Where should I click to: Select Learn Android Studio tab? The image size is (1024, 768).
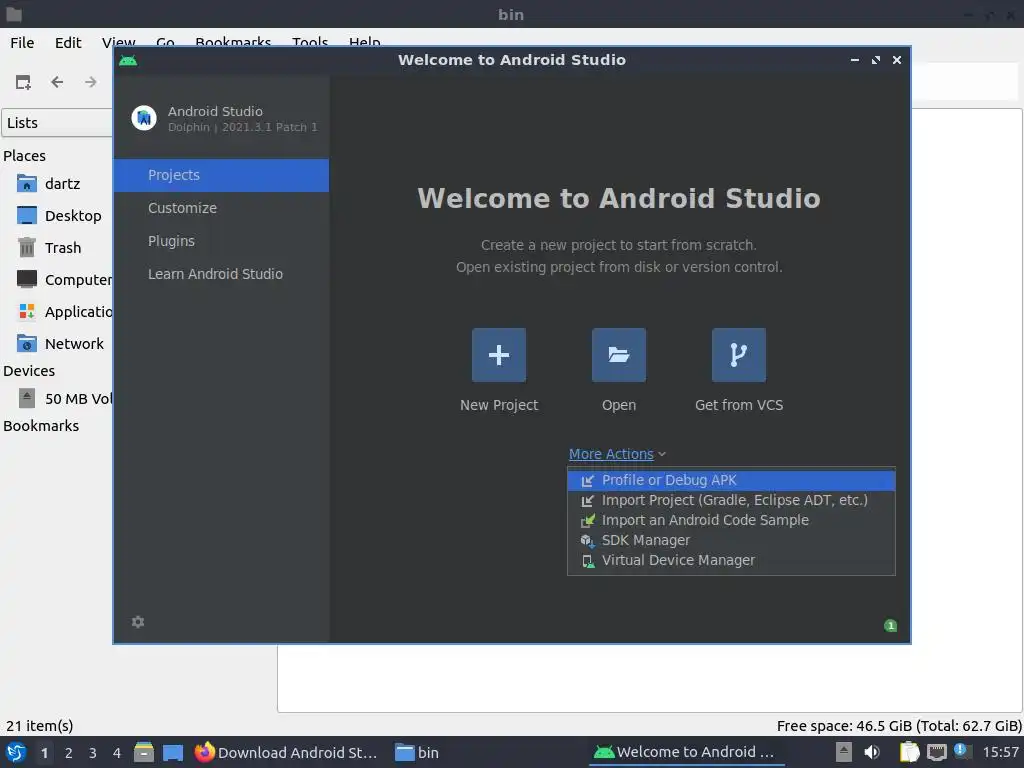(x=221, y=274)
